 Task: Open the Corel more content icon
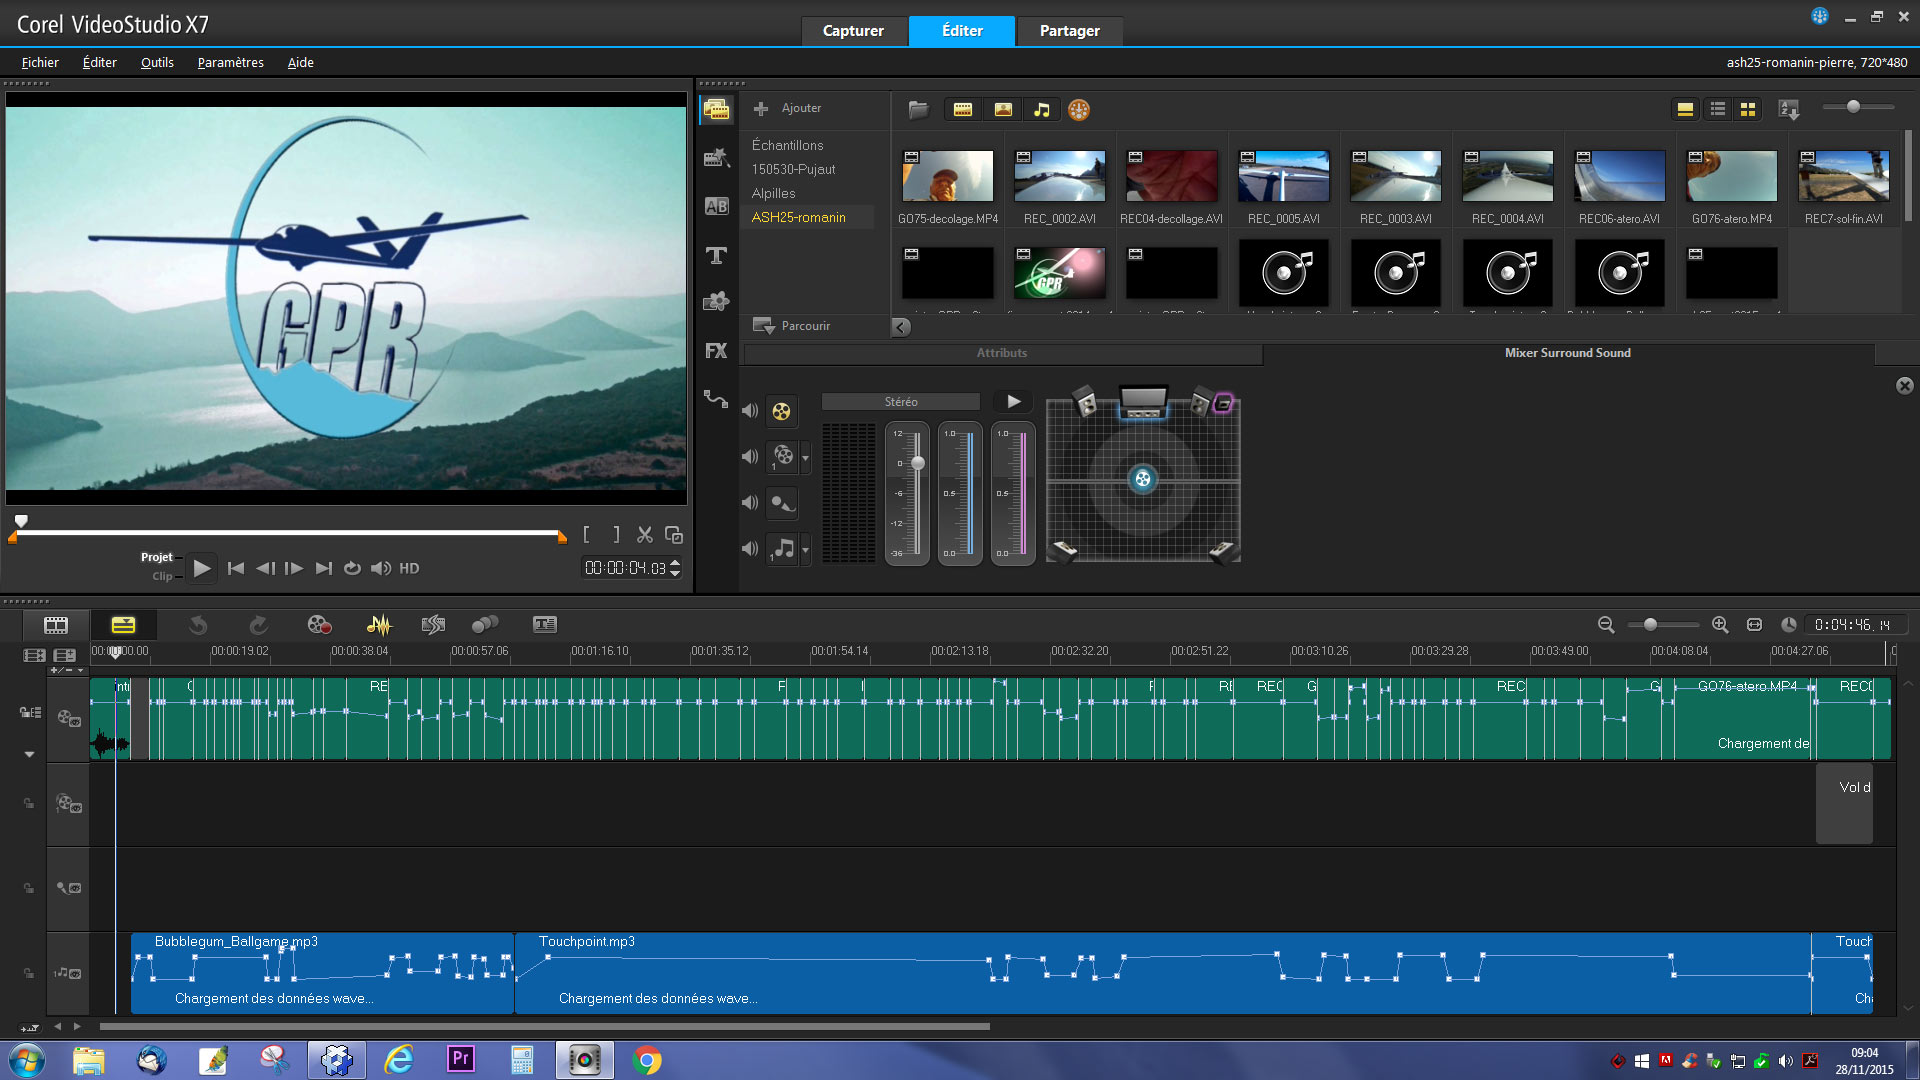1079,110
